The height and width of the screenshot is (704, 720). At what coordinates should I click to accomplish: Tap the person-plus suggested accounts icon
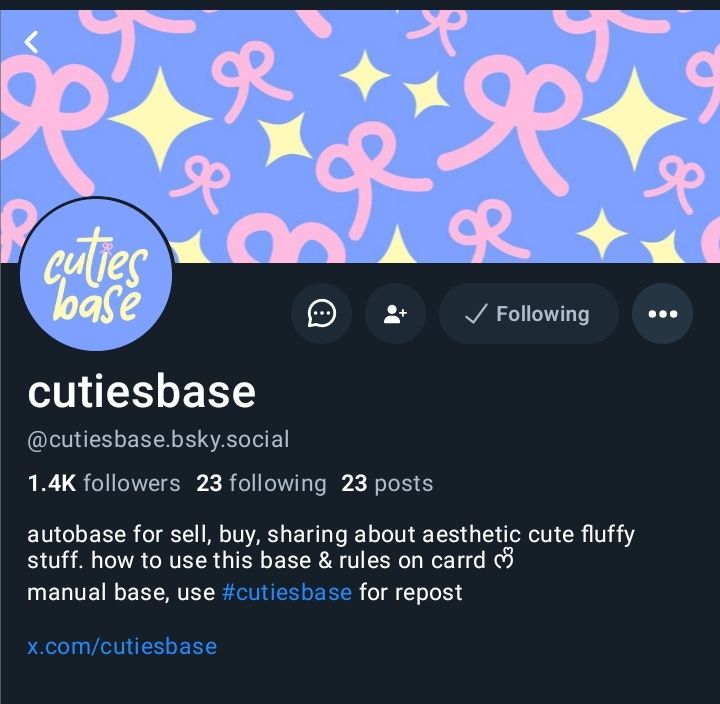point(395,314)
